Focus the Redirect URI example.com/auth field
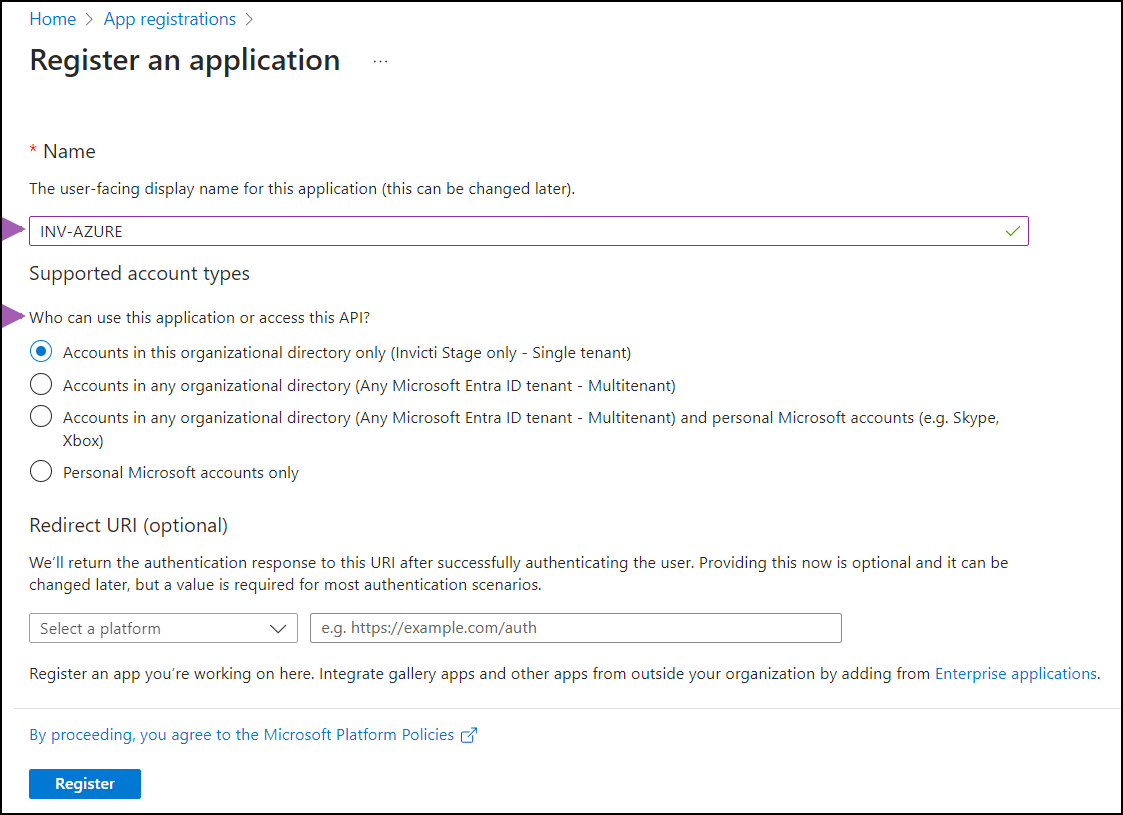 [x=576, y=628]
